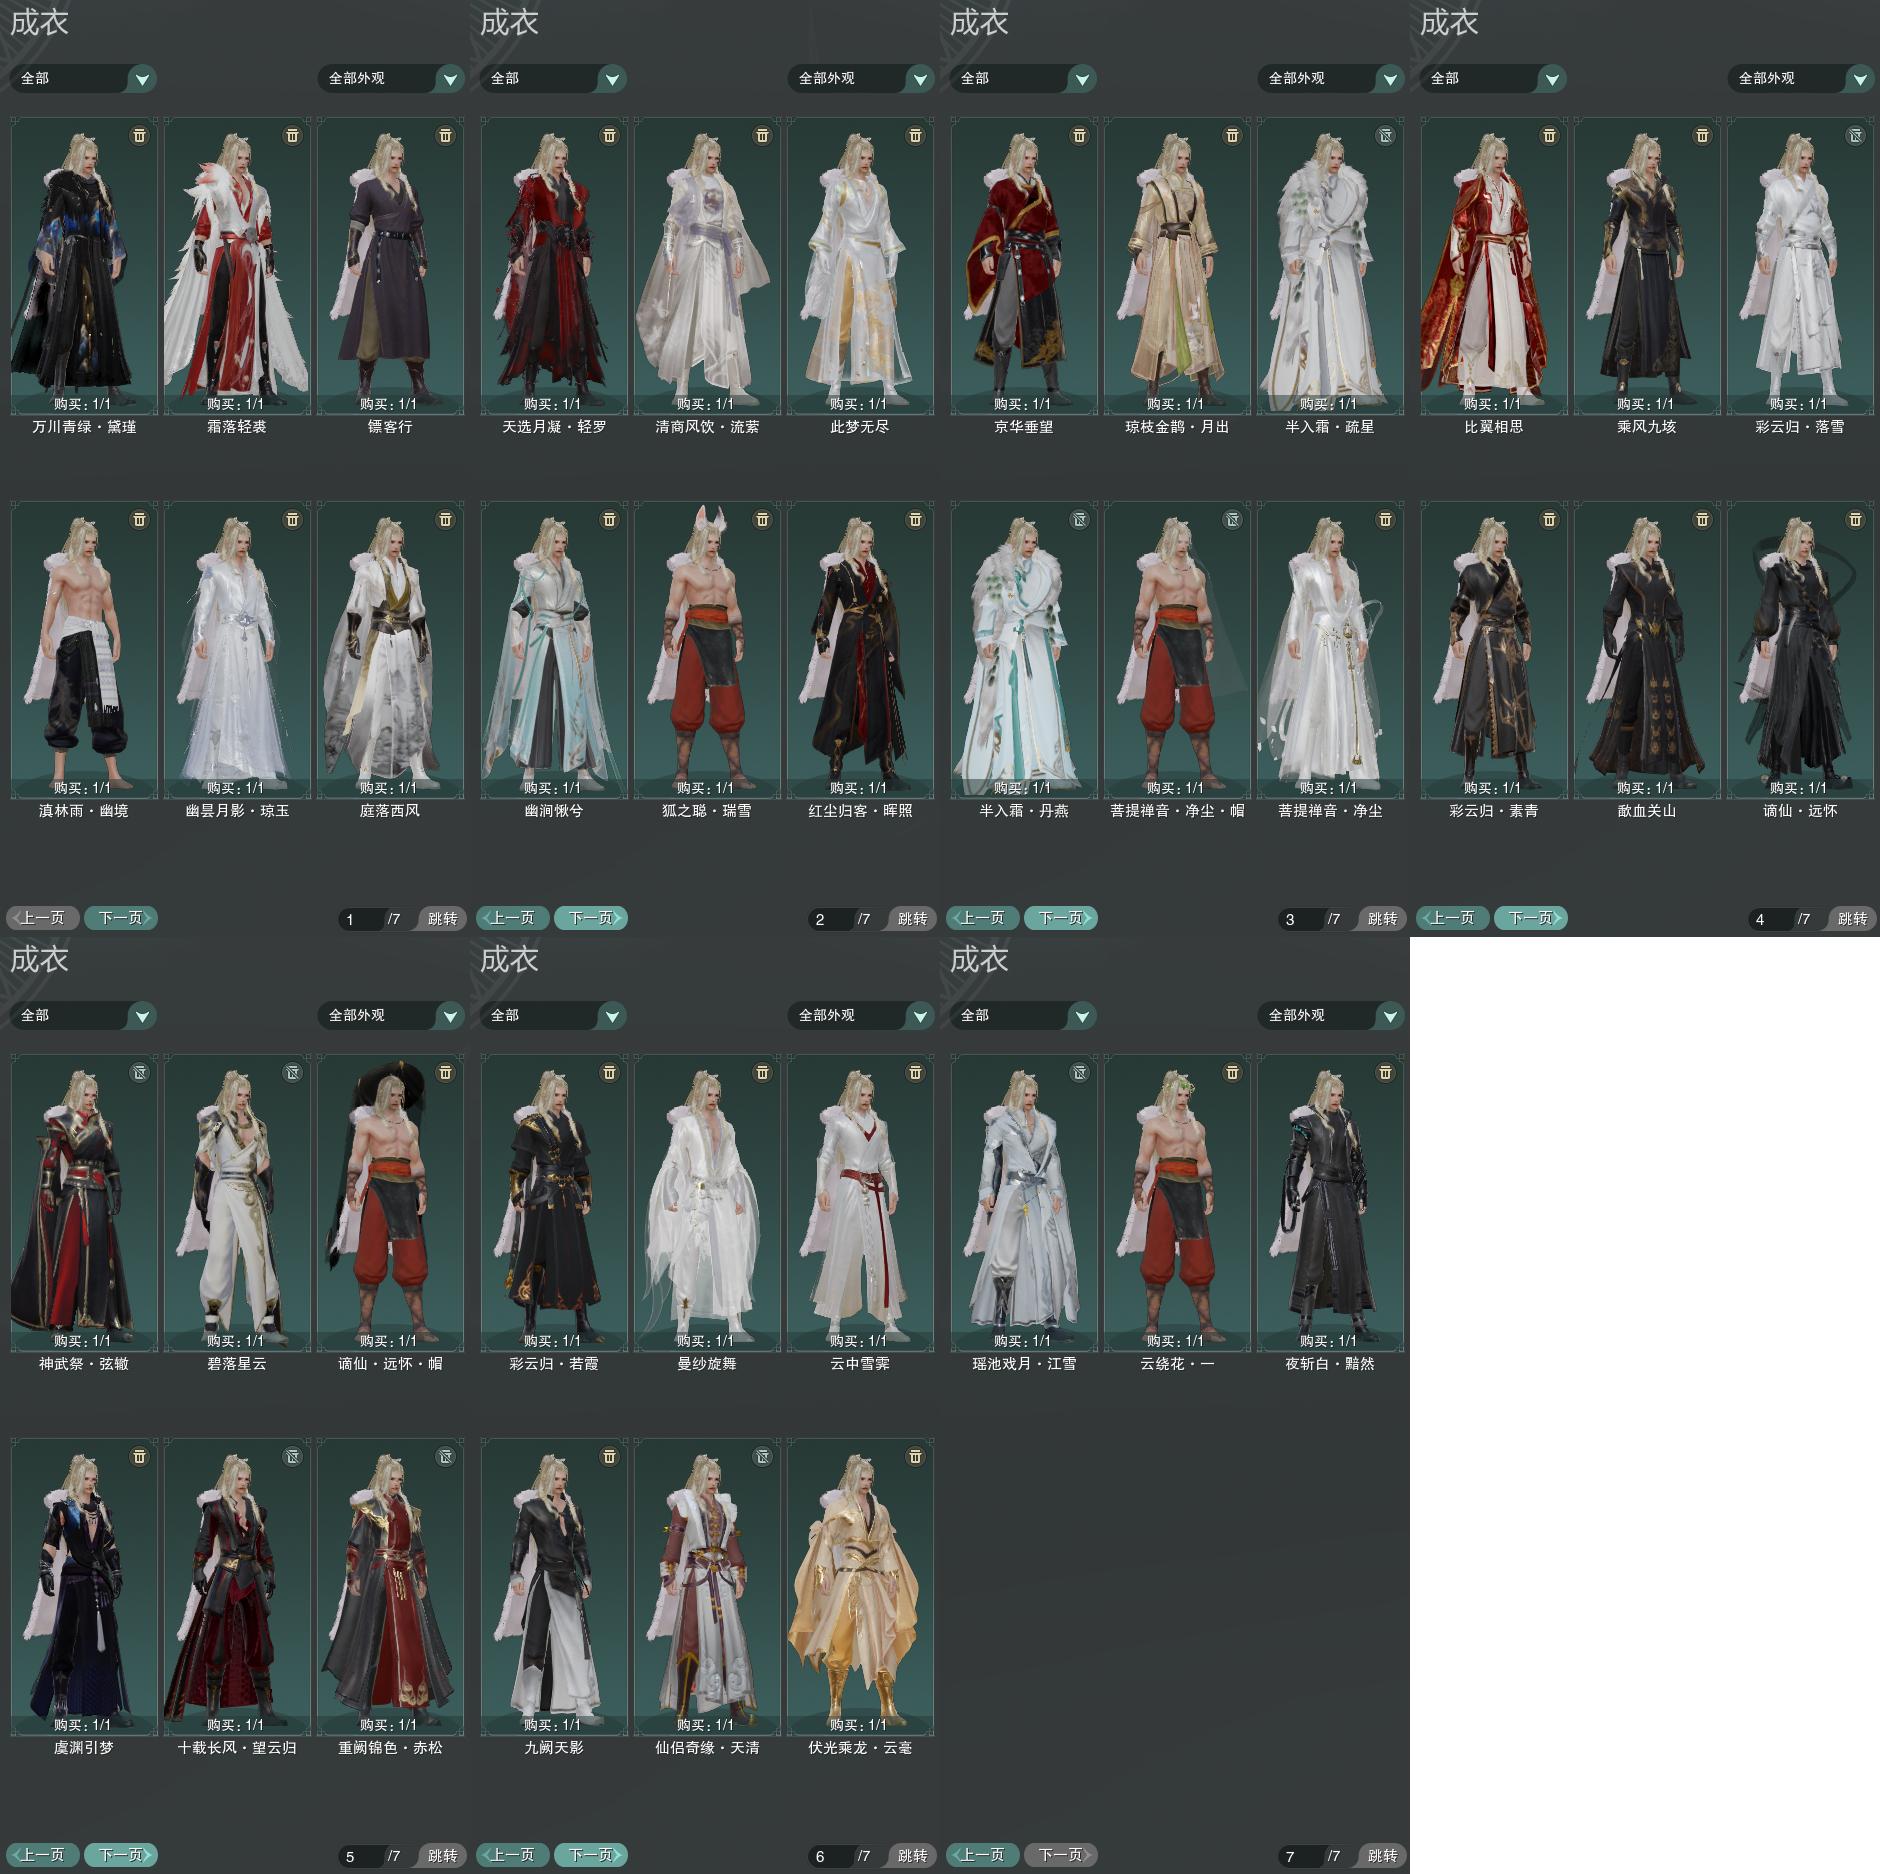Click corner icon on 神武祭·弦辙 outfit card
Image resolution: width=1880 pixels, height=1874 pixels.
[x=140, y=1072]
